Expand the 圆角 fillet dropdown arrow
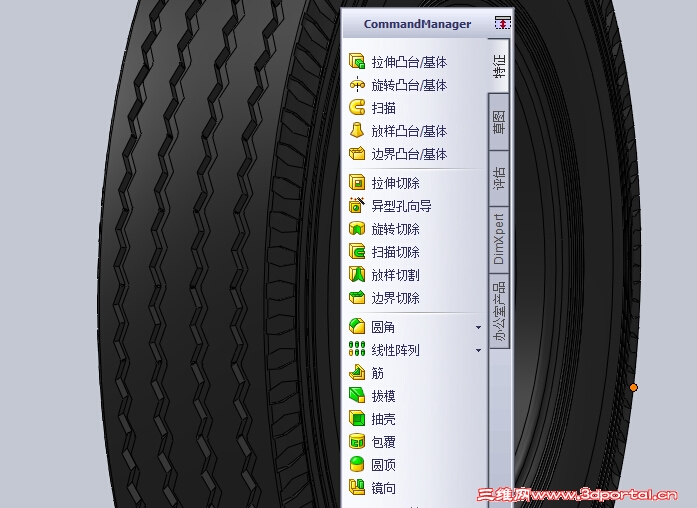Viewport: 697px width, 508px height. pyautogui.click(x=478, y=328)
